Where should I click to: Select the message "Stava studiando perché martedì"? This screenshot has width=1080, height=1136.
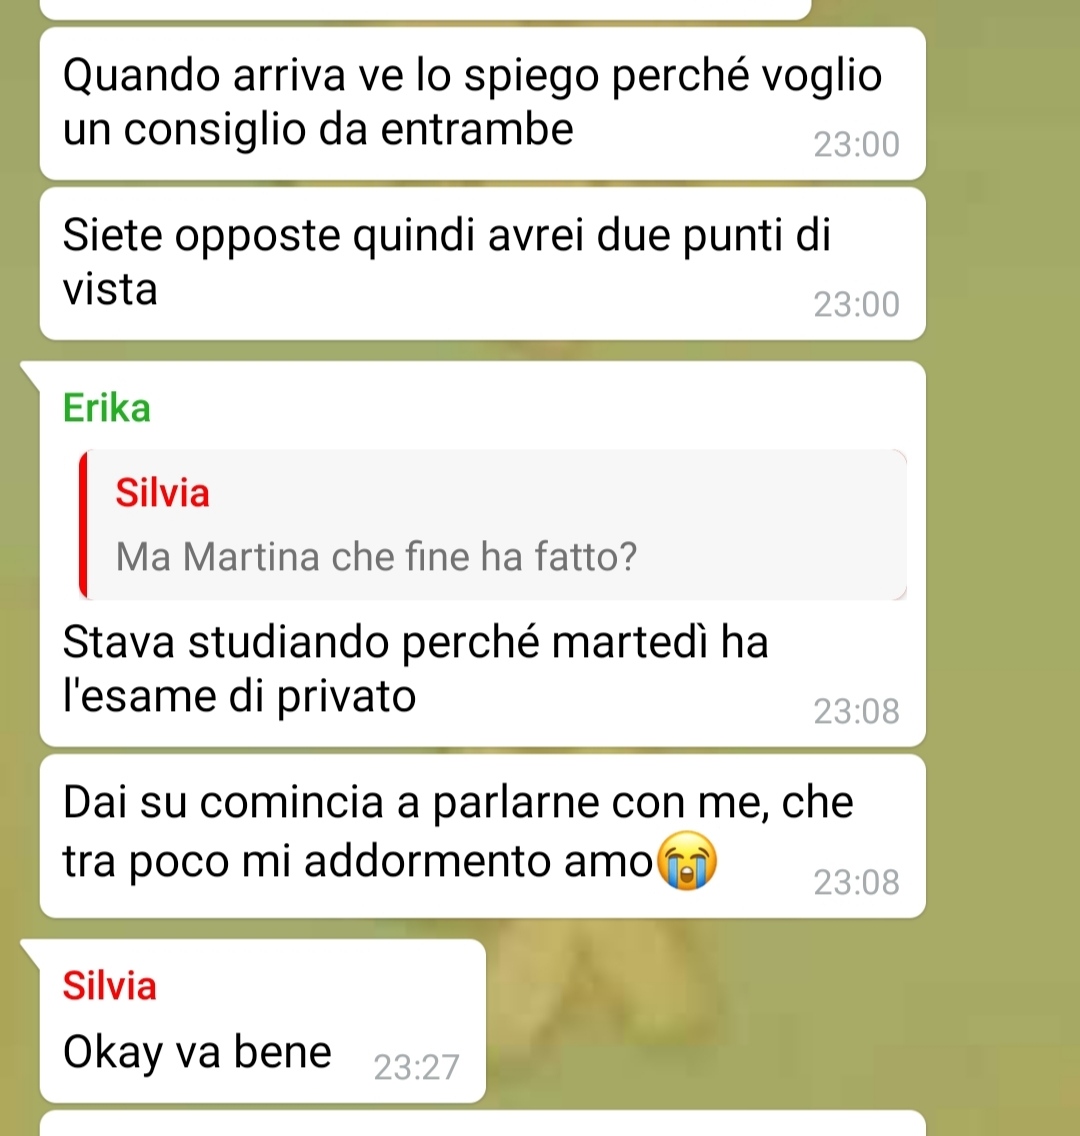pyautogui.click(x=482, y=554)
